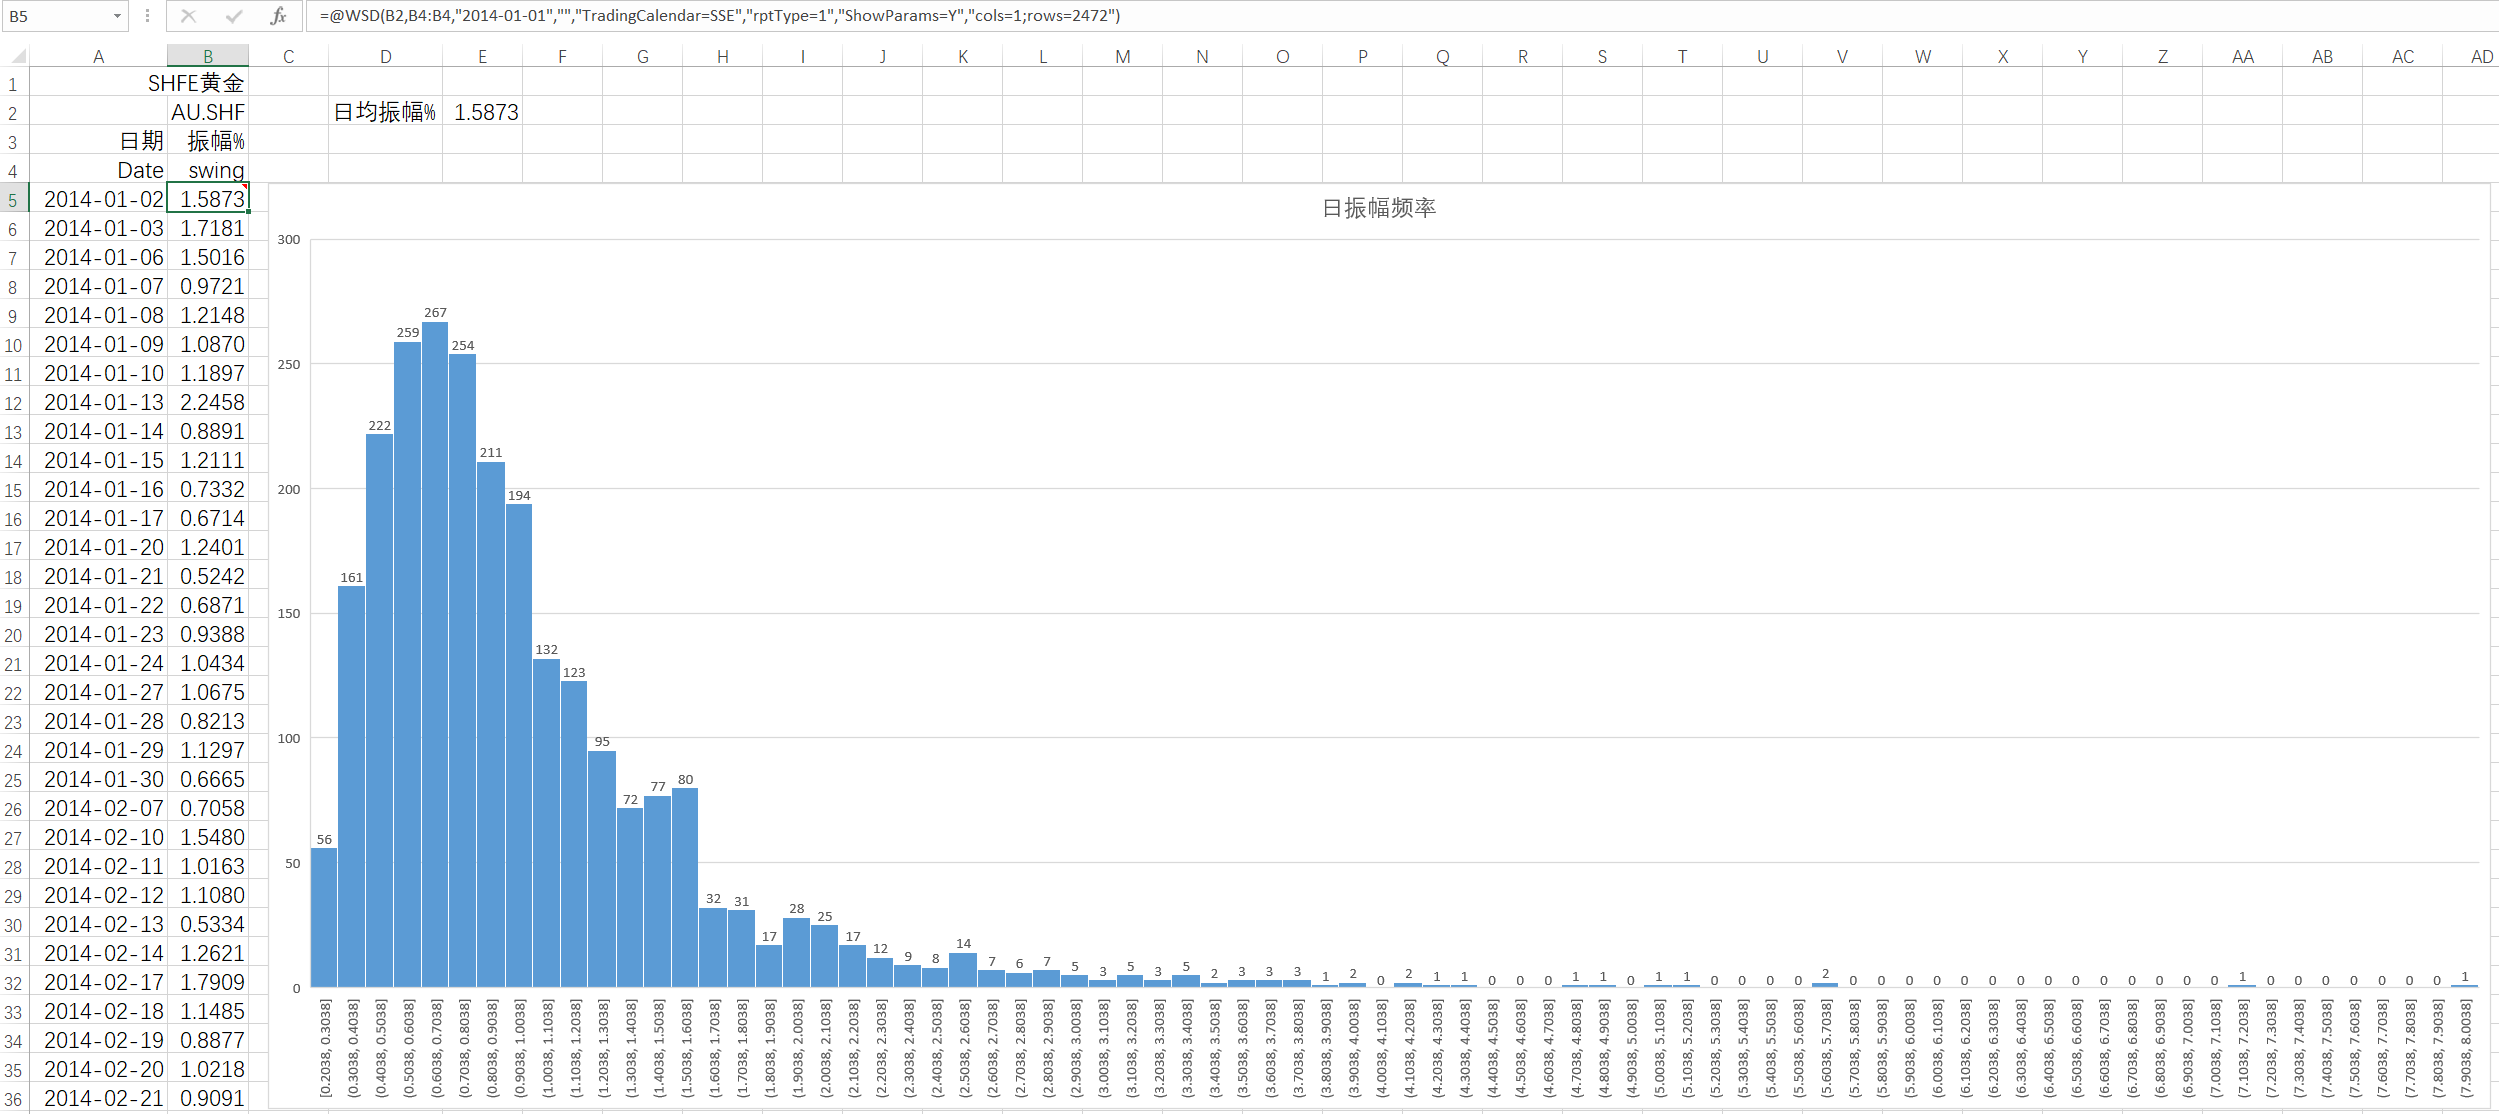Click the three-dot handle beside Name Box
The height and width of the screenshot is (1114, 2499).
[147, 16]
